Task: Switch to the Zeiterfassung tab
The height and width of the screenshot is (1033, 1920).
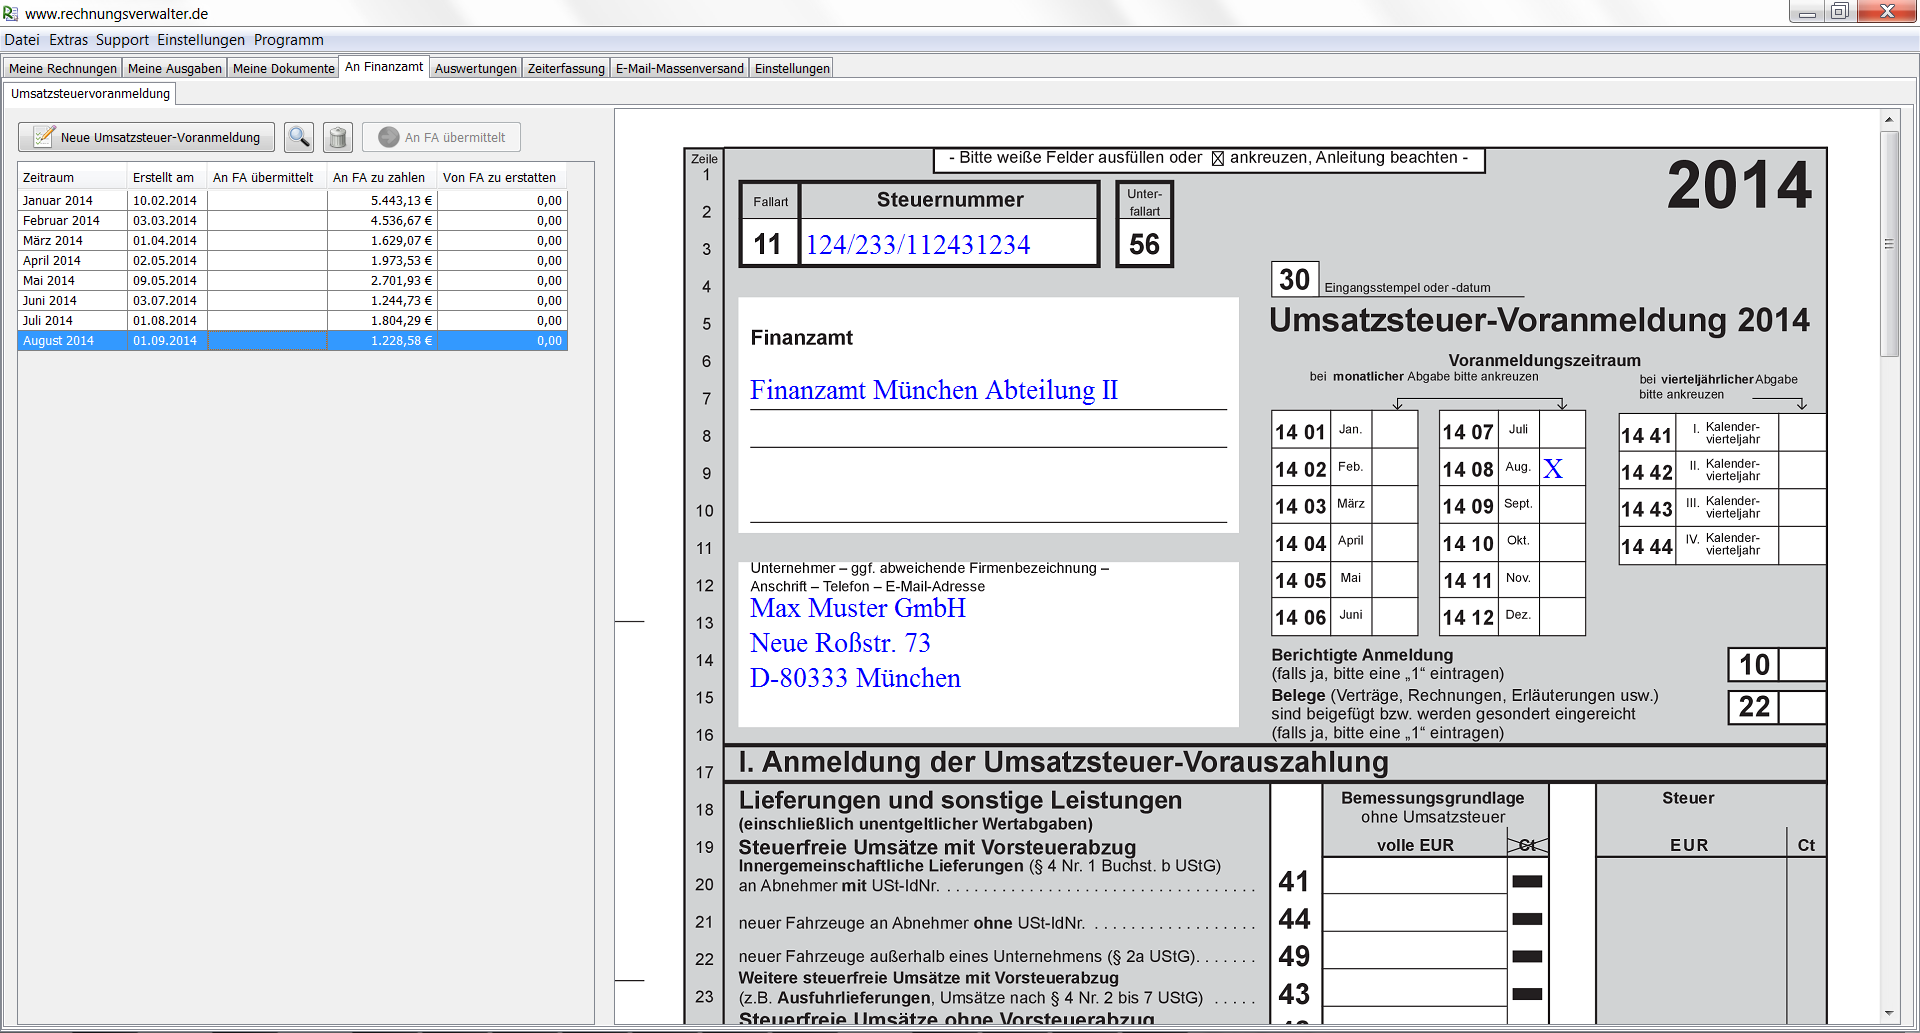Action: point(566,68)
